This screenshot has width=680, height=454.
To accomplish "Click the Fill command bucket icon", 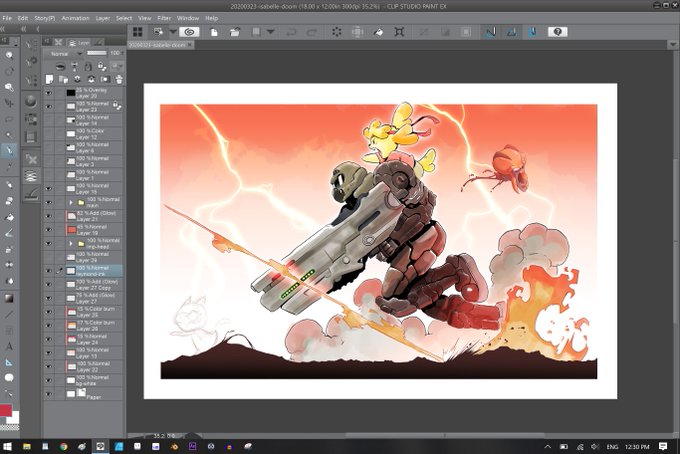I will click(378, 32).
